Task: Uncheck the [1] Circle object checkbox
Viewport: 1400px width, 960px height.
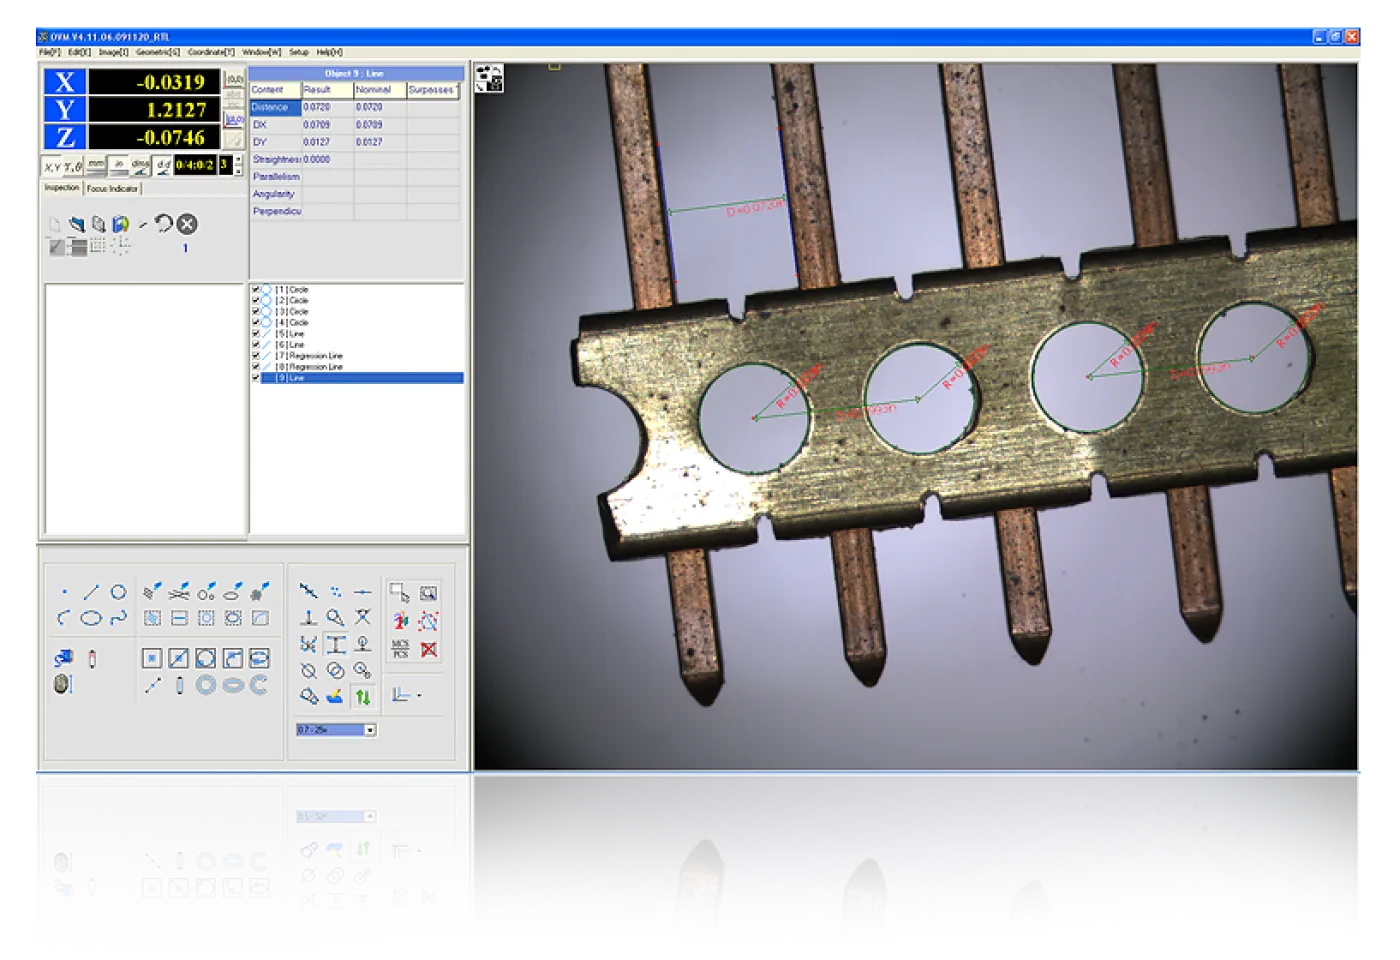Action: pos(256,289)
